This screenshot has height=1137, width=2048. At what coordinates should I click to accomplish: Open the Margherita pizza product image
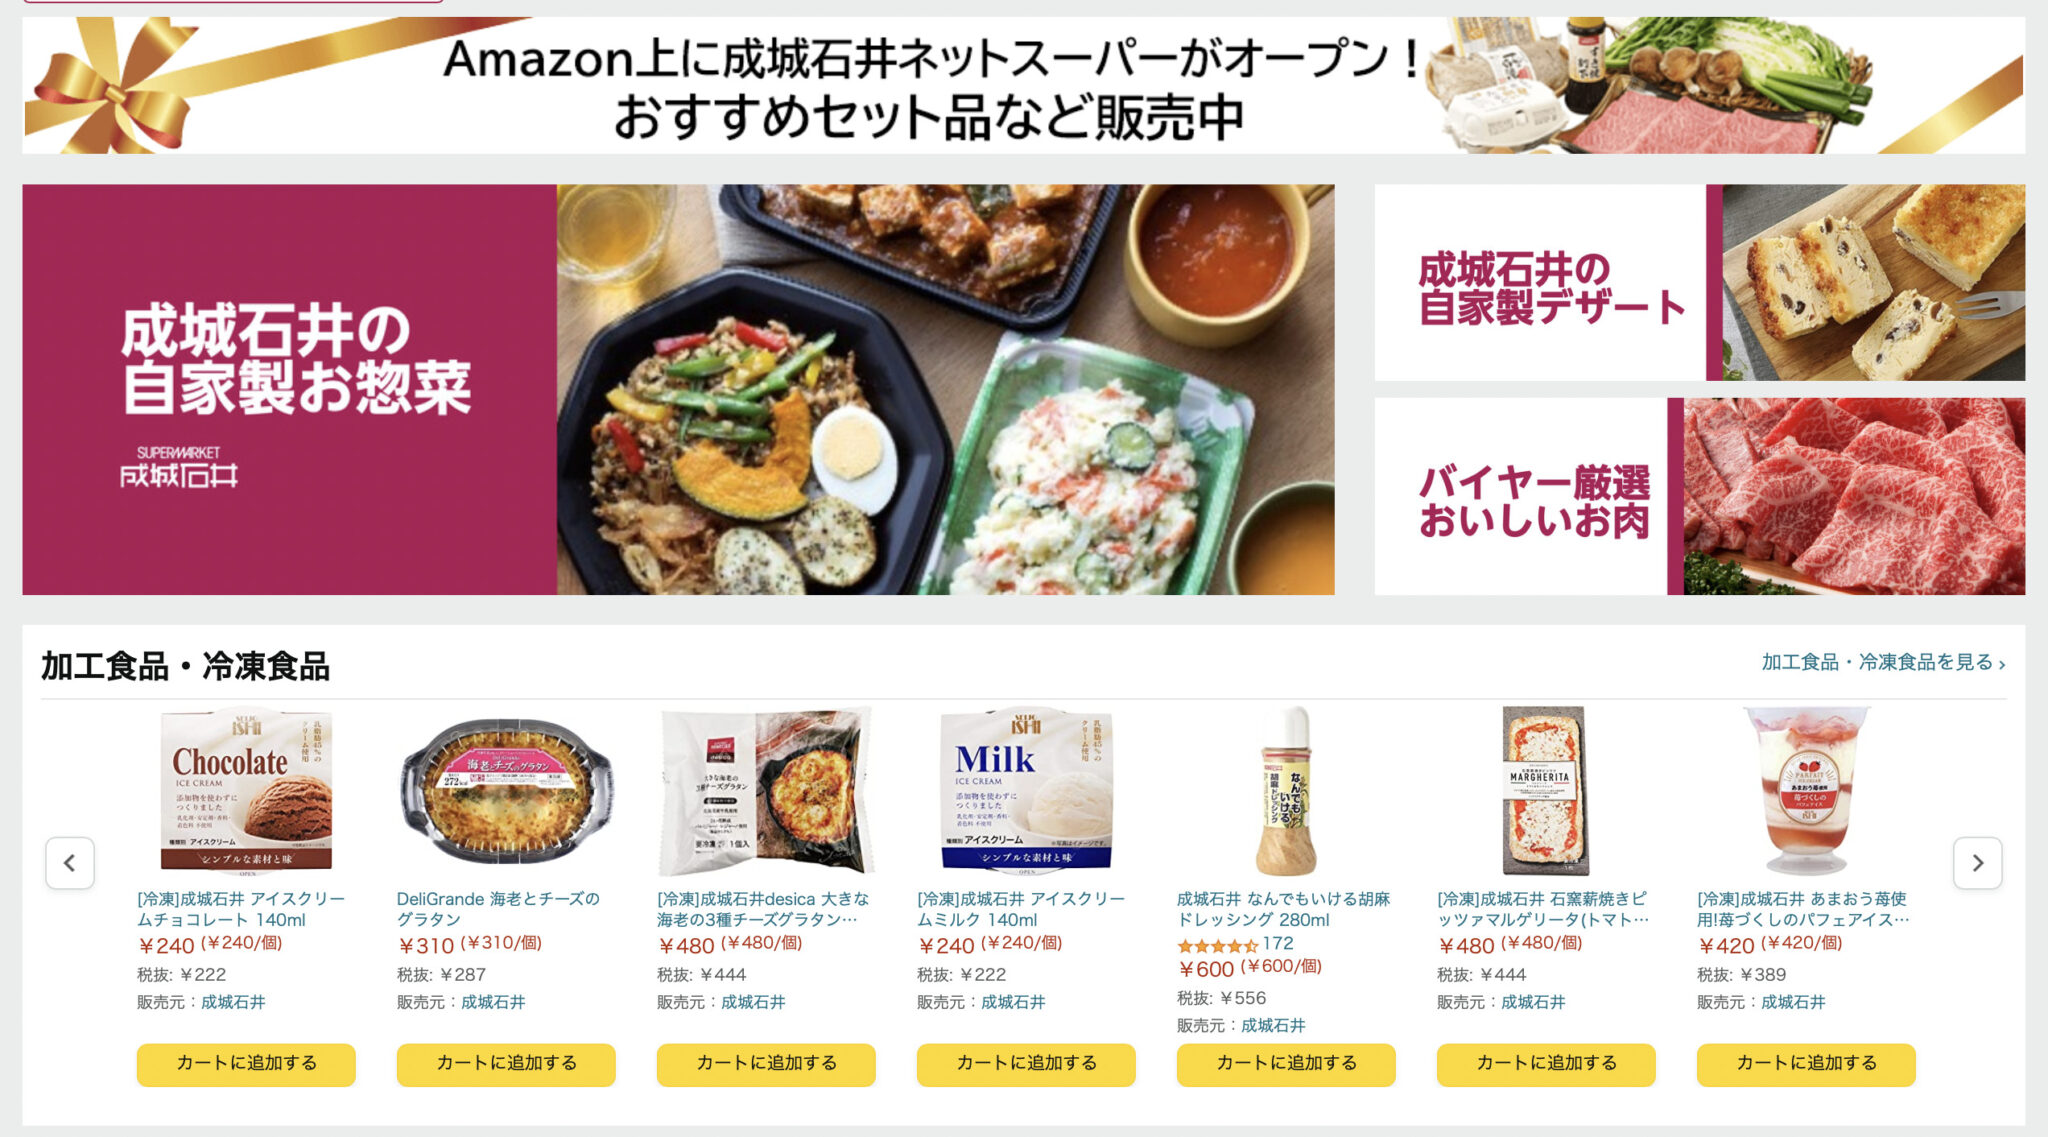coord(1545,791)
